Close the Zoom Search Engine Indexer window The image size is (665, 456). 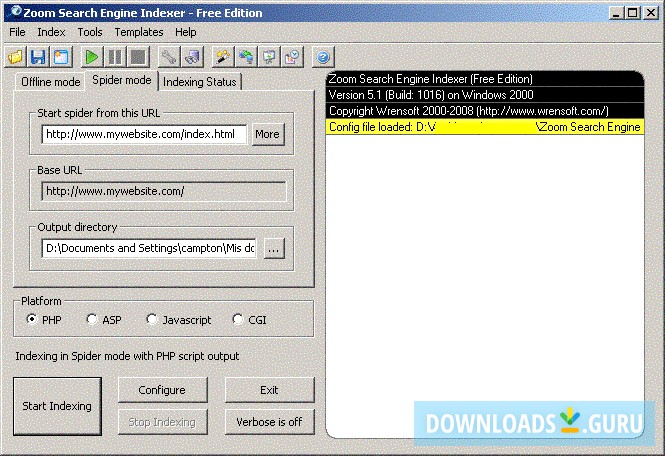point(650,13)
